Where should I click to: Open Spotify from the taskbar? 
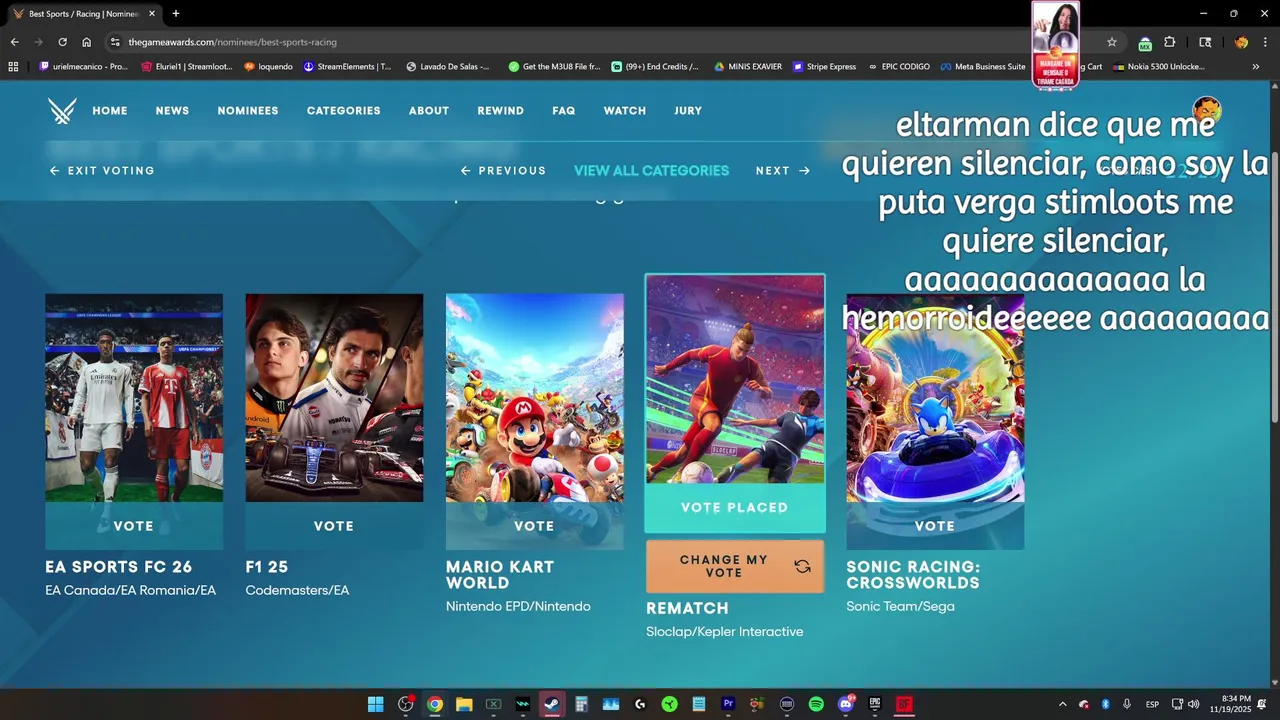point(816,704)
